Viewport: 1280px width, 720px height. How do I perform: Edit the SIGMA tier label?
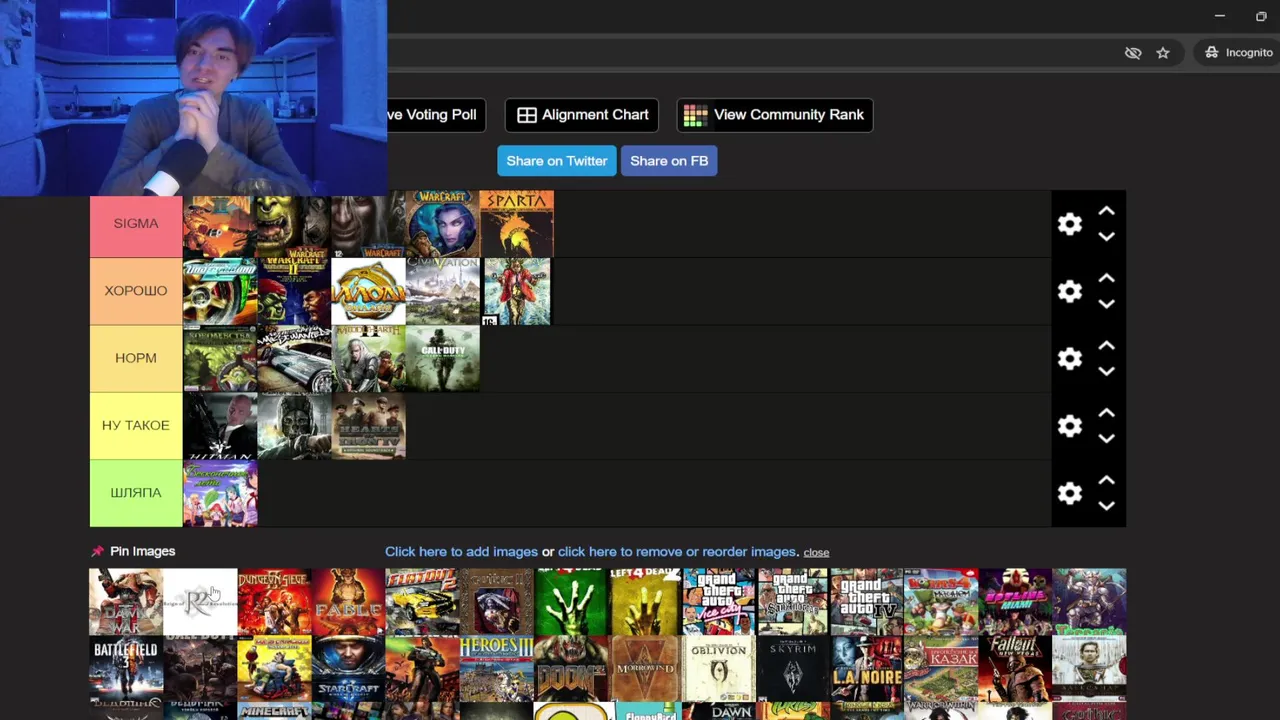point(136,224)
